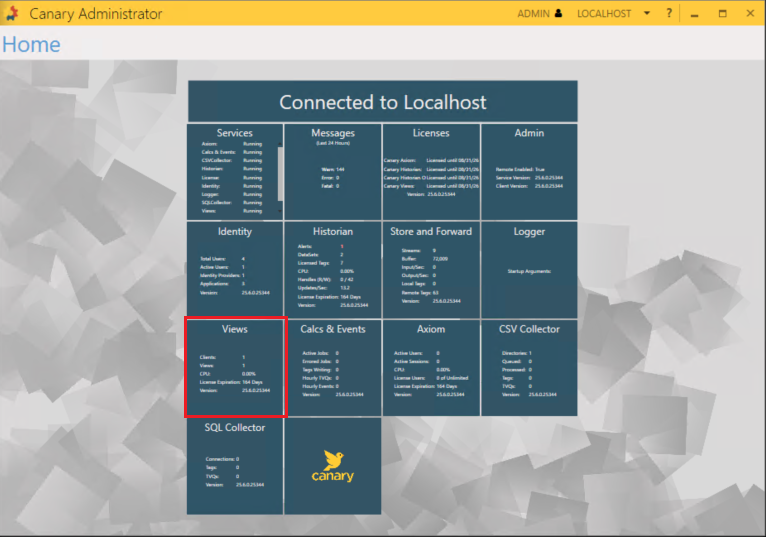Screen dimensions: 766x537
Task: Select the CSVCollector Running service row
Action: click(232, 161)
